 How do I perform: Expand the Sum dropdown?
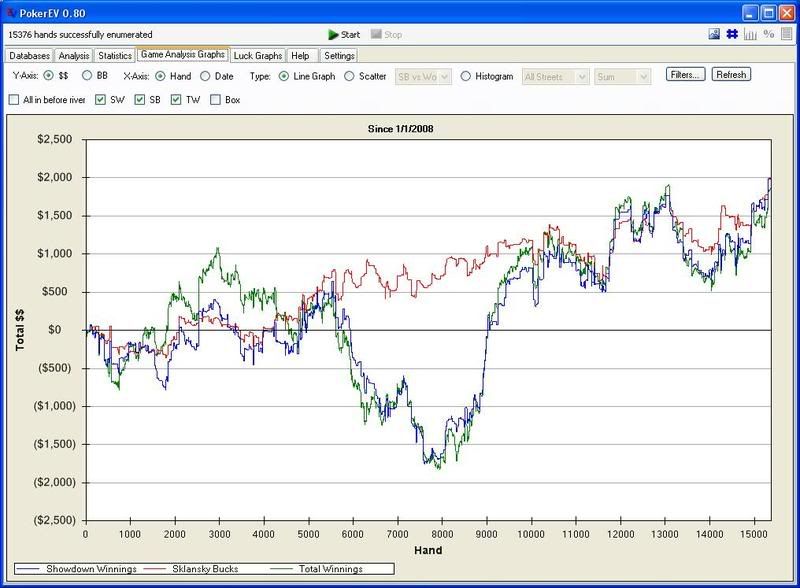(622, 76)
